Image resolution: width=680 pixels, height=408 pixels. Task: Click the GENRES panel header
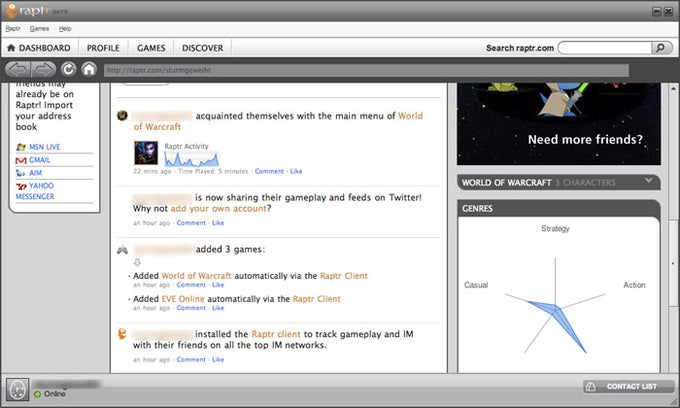tap(559, 209)
